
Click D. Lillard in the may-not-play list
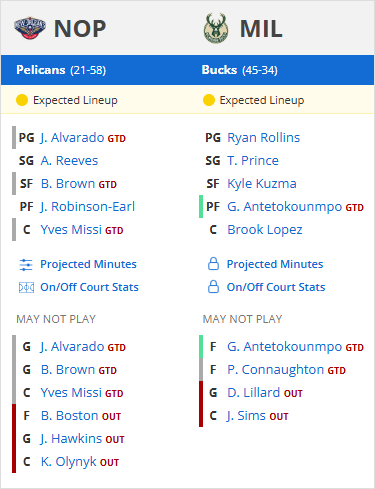point(253,393)
